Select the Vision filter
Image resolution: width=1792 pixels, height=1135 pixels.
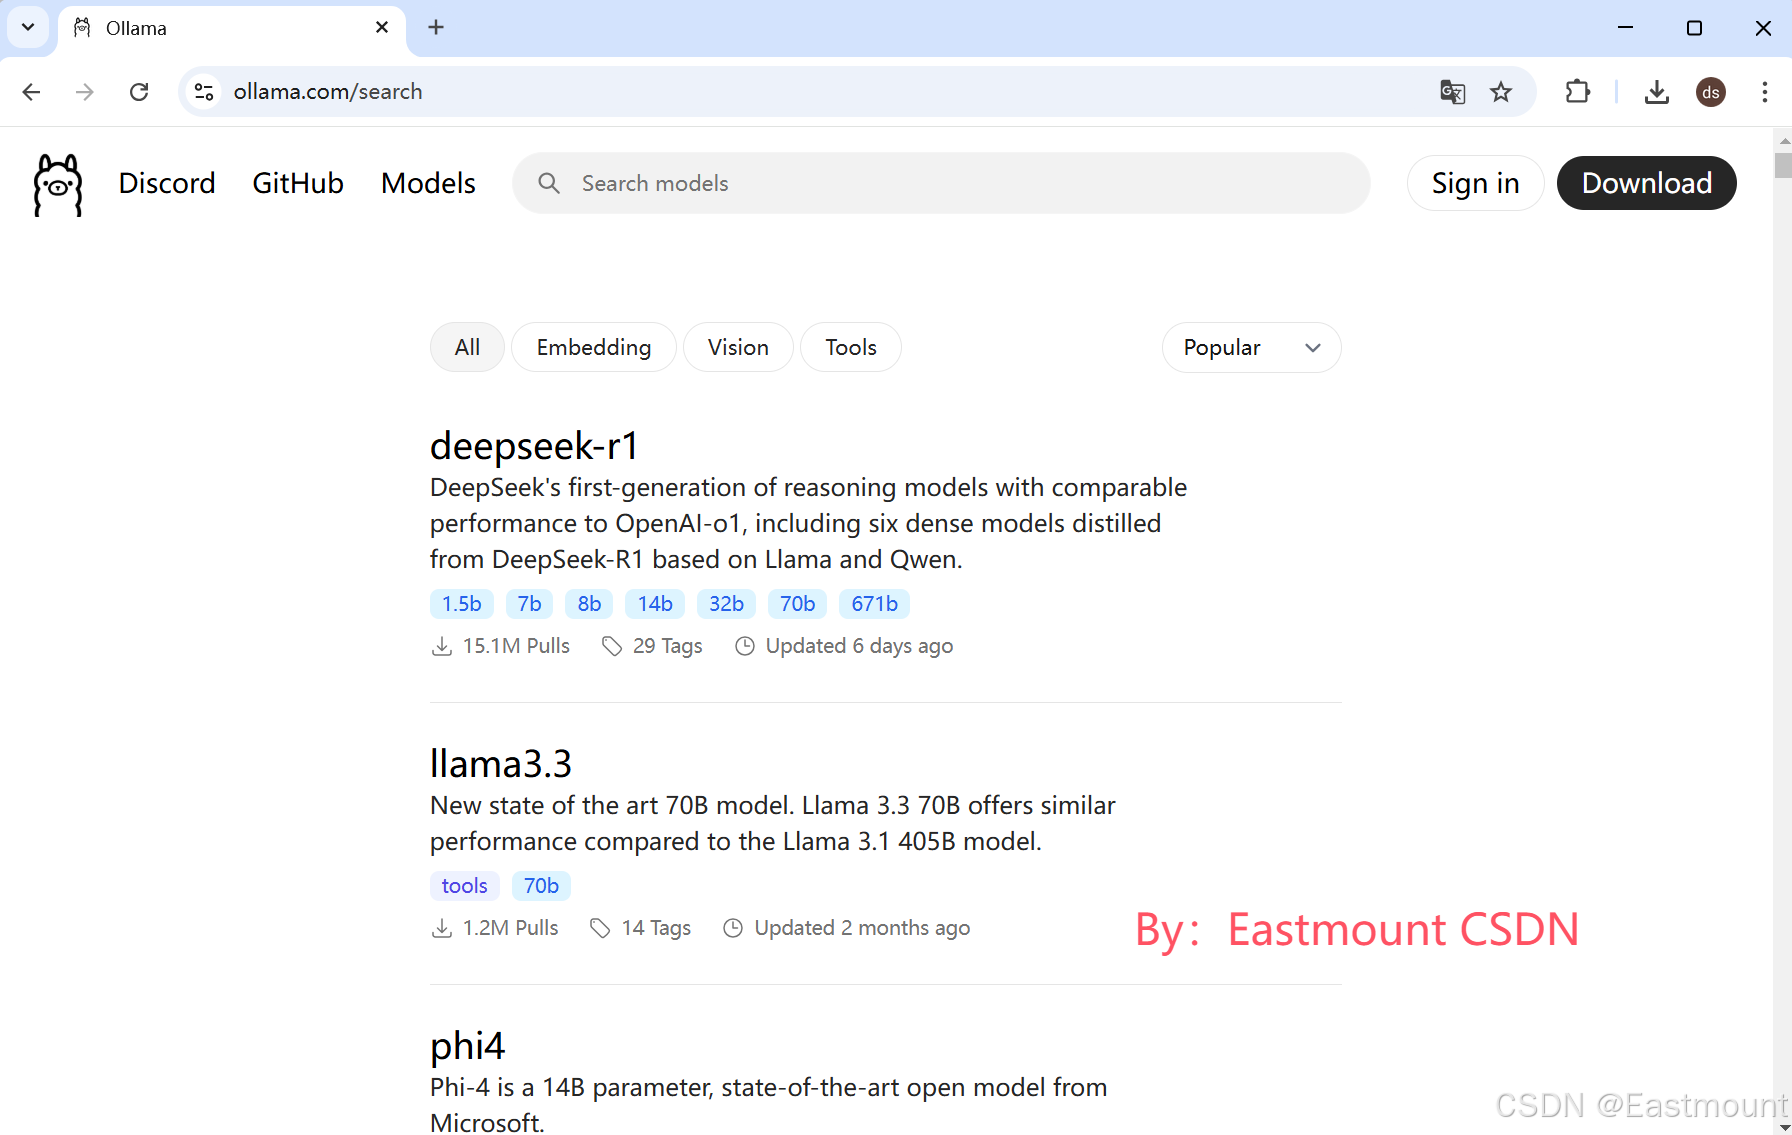click(x=738, y=347)
